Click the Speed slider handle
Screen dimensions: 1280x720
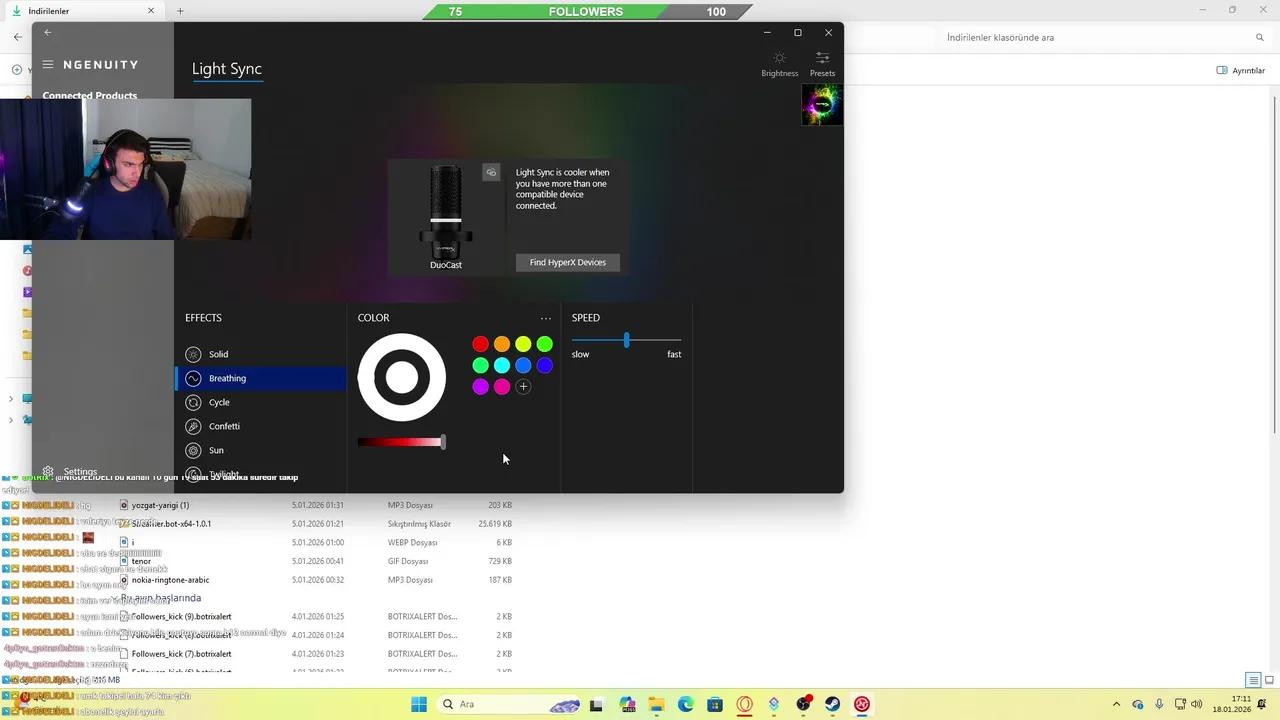627,340
